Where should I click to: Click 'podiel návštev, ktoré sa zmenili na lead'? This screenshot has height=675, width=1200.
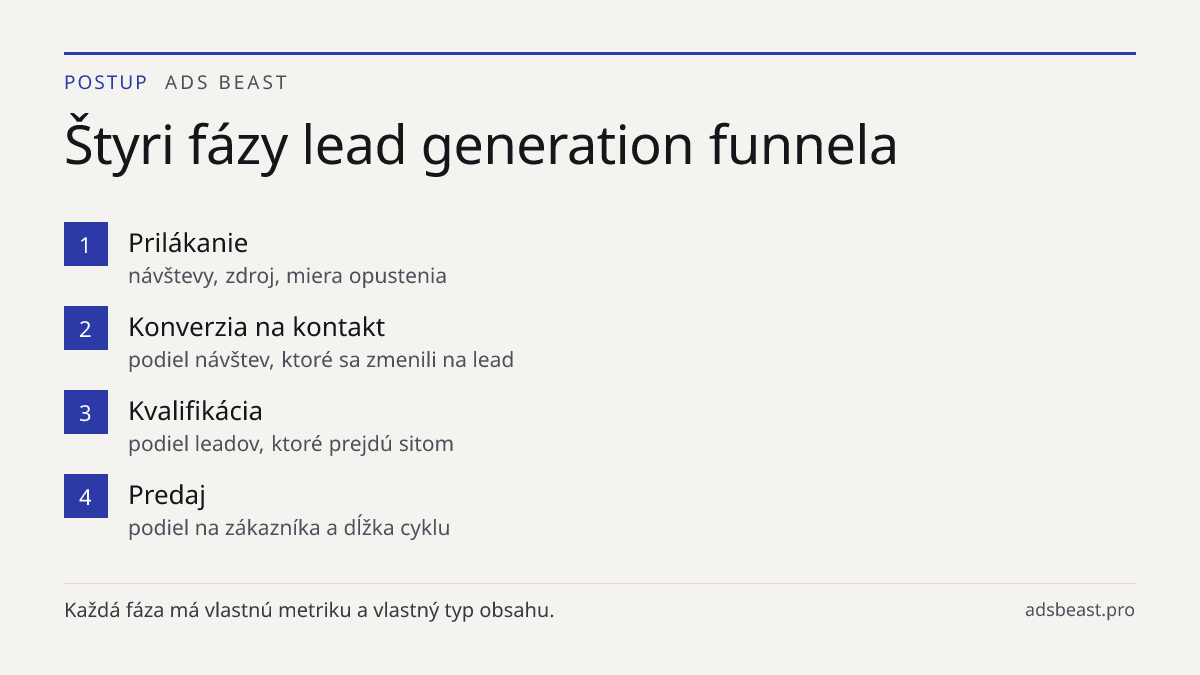point(321,360)
